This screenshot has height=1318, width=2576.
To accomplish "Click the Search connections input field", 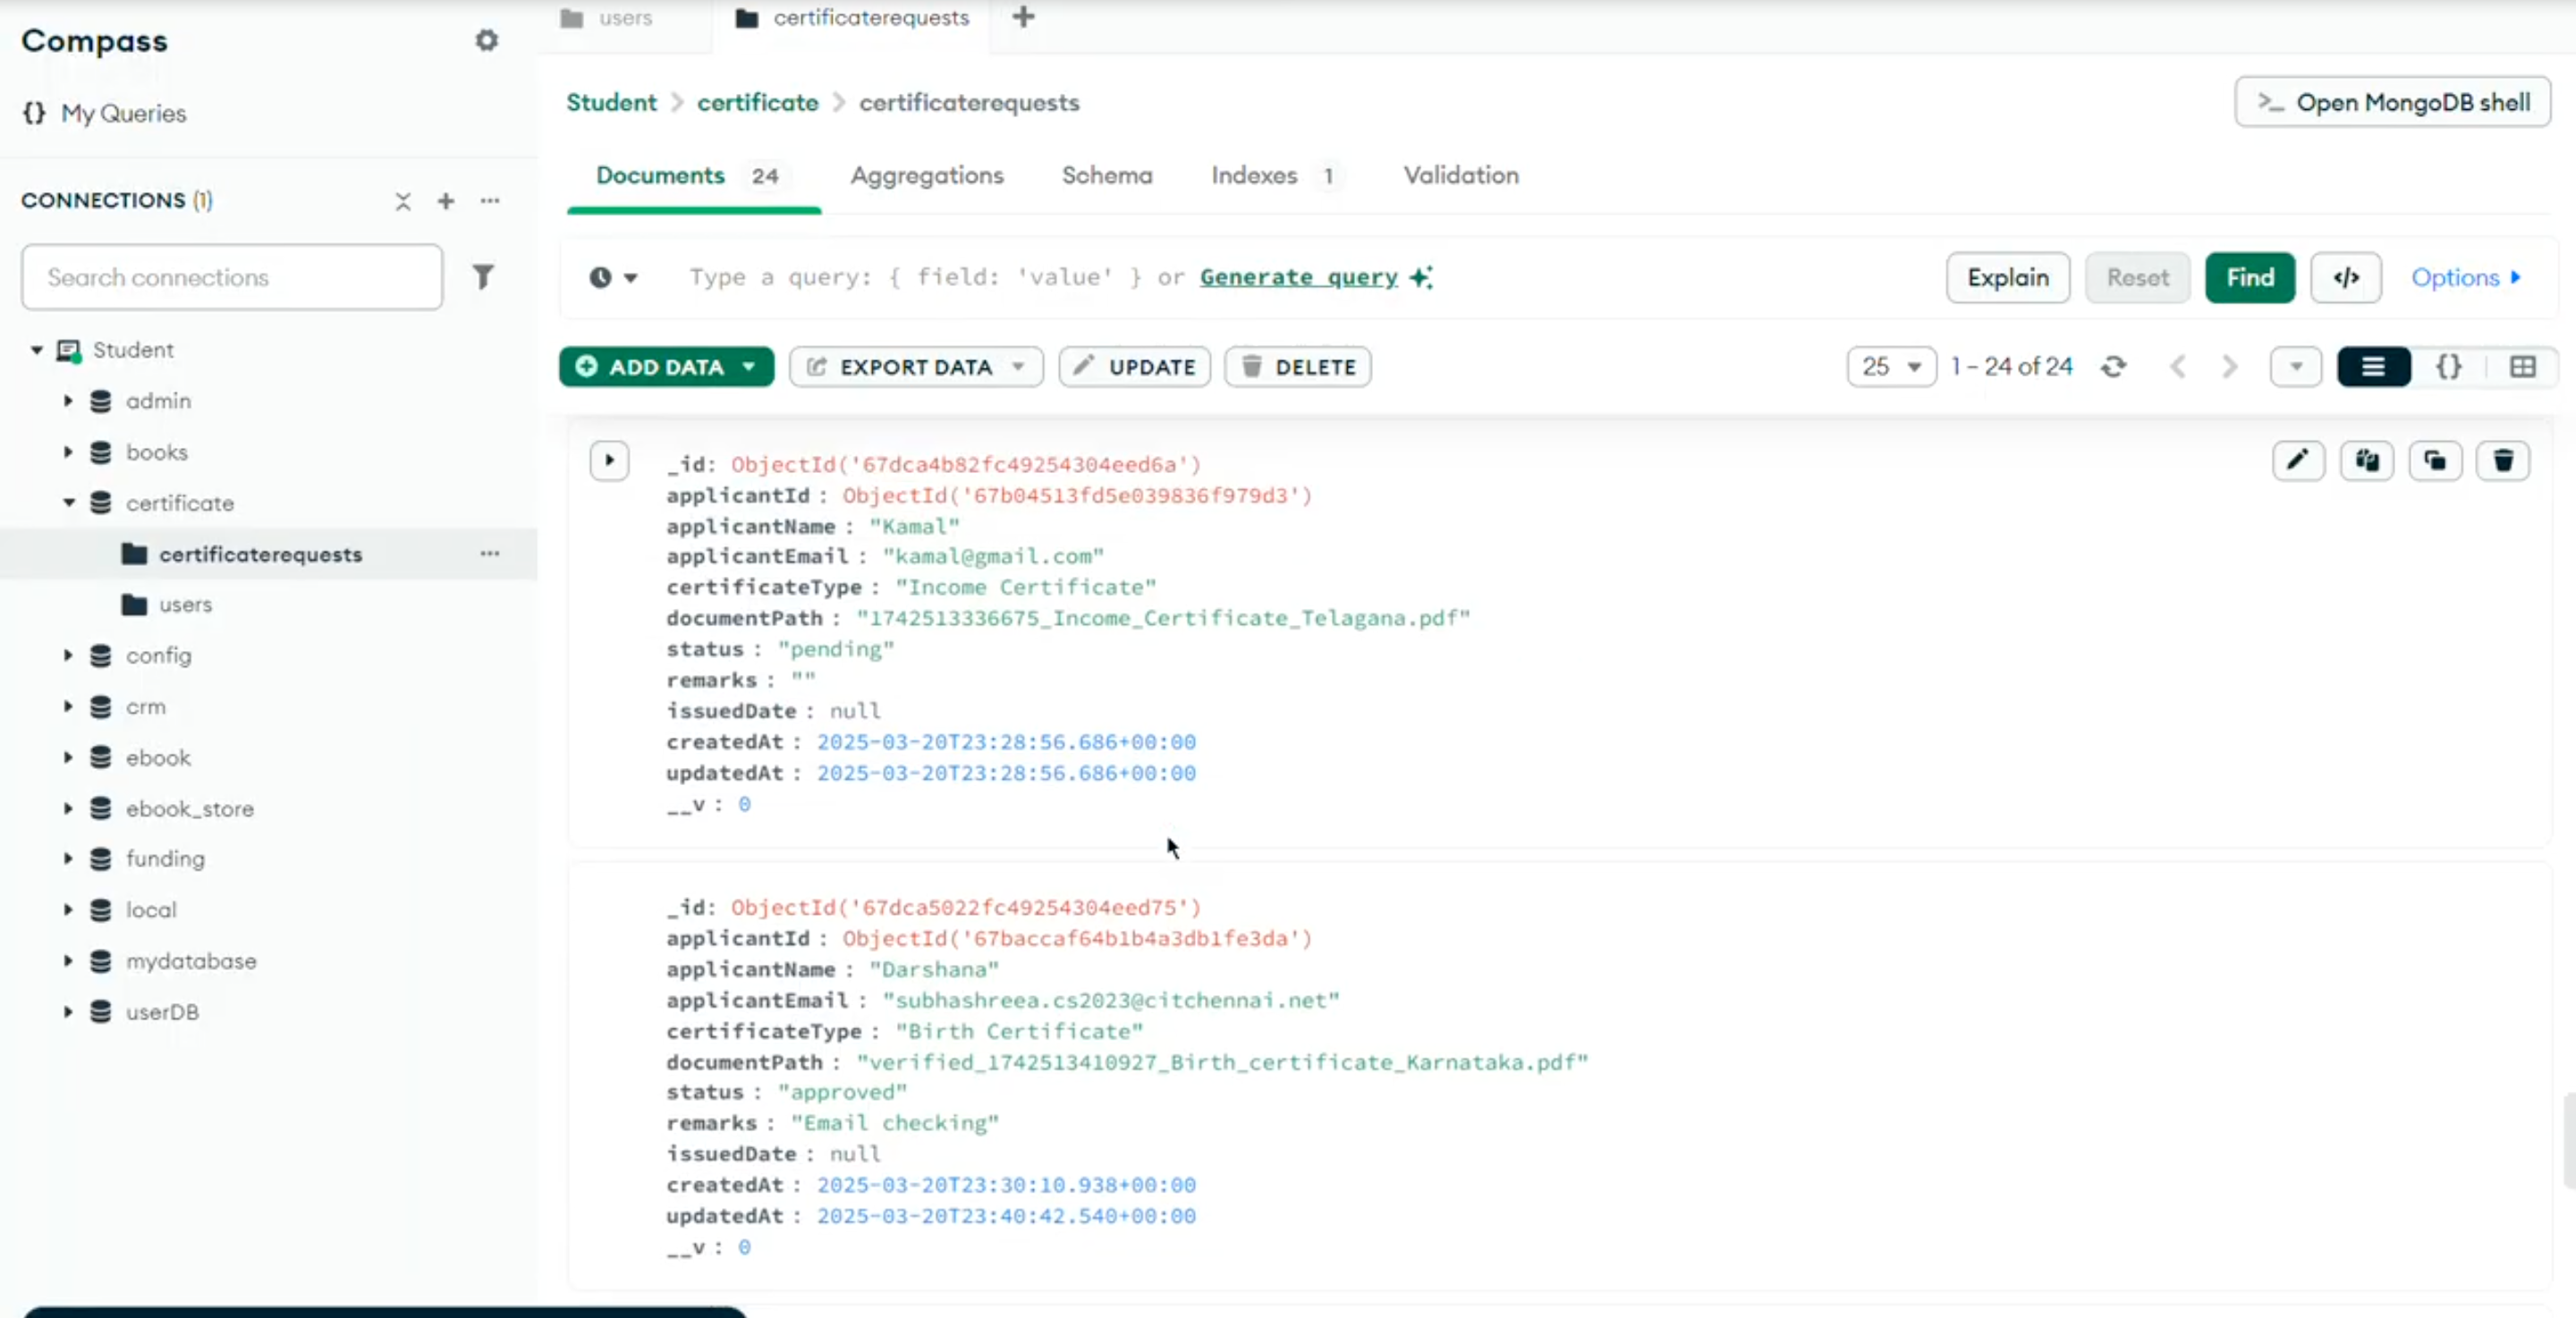I will pyautogui.click(x=232, y=277).
